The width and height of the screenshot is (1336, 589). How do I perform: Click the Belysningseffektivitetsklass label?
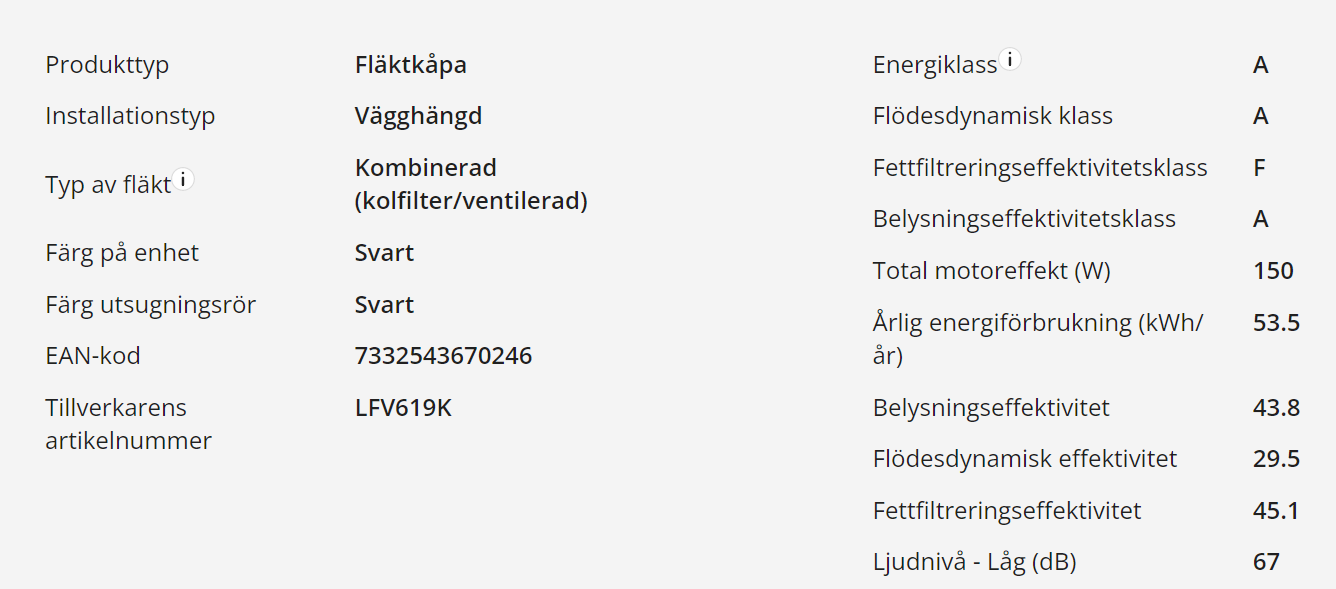point(1024,219)
